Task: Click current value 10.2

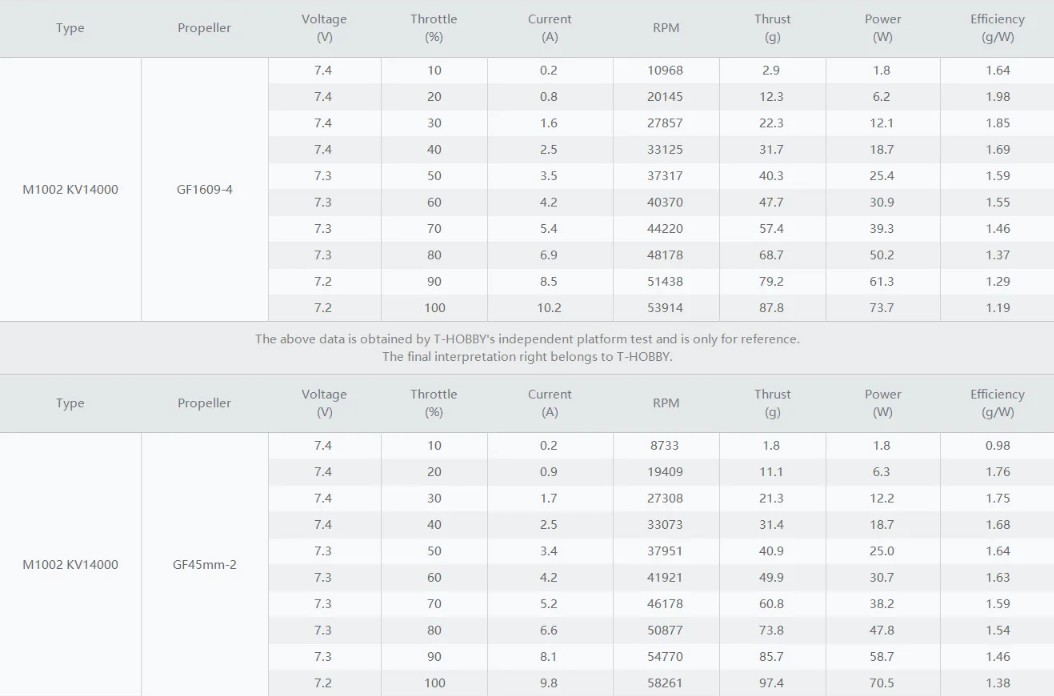Action: point(549,308)
